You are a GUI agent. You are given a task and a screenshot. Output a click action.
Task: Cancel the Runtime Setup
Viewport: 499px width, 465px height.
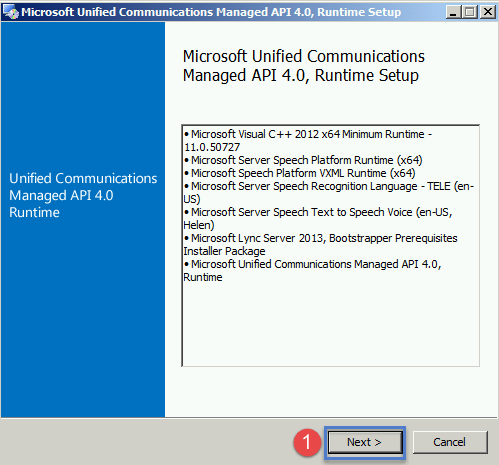coord(450,442)
